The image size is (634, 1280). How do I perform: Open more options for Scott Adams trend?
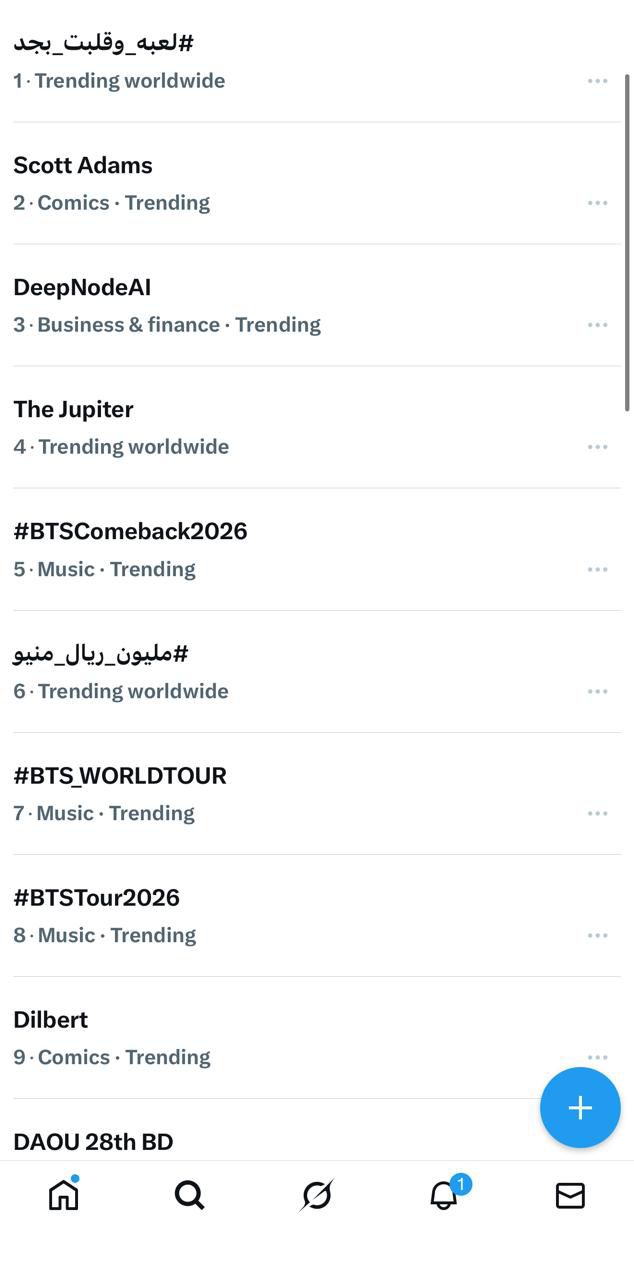(x=597, y=203)
